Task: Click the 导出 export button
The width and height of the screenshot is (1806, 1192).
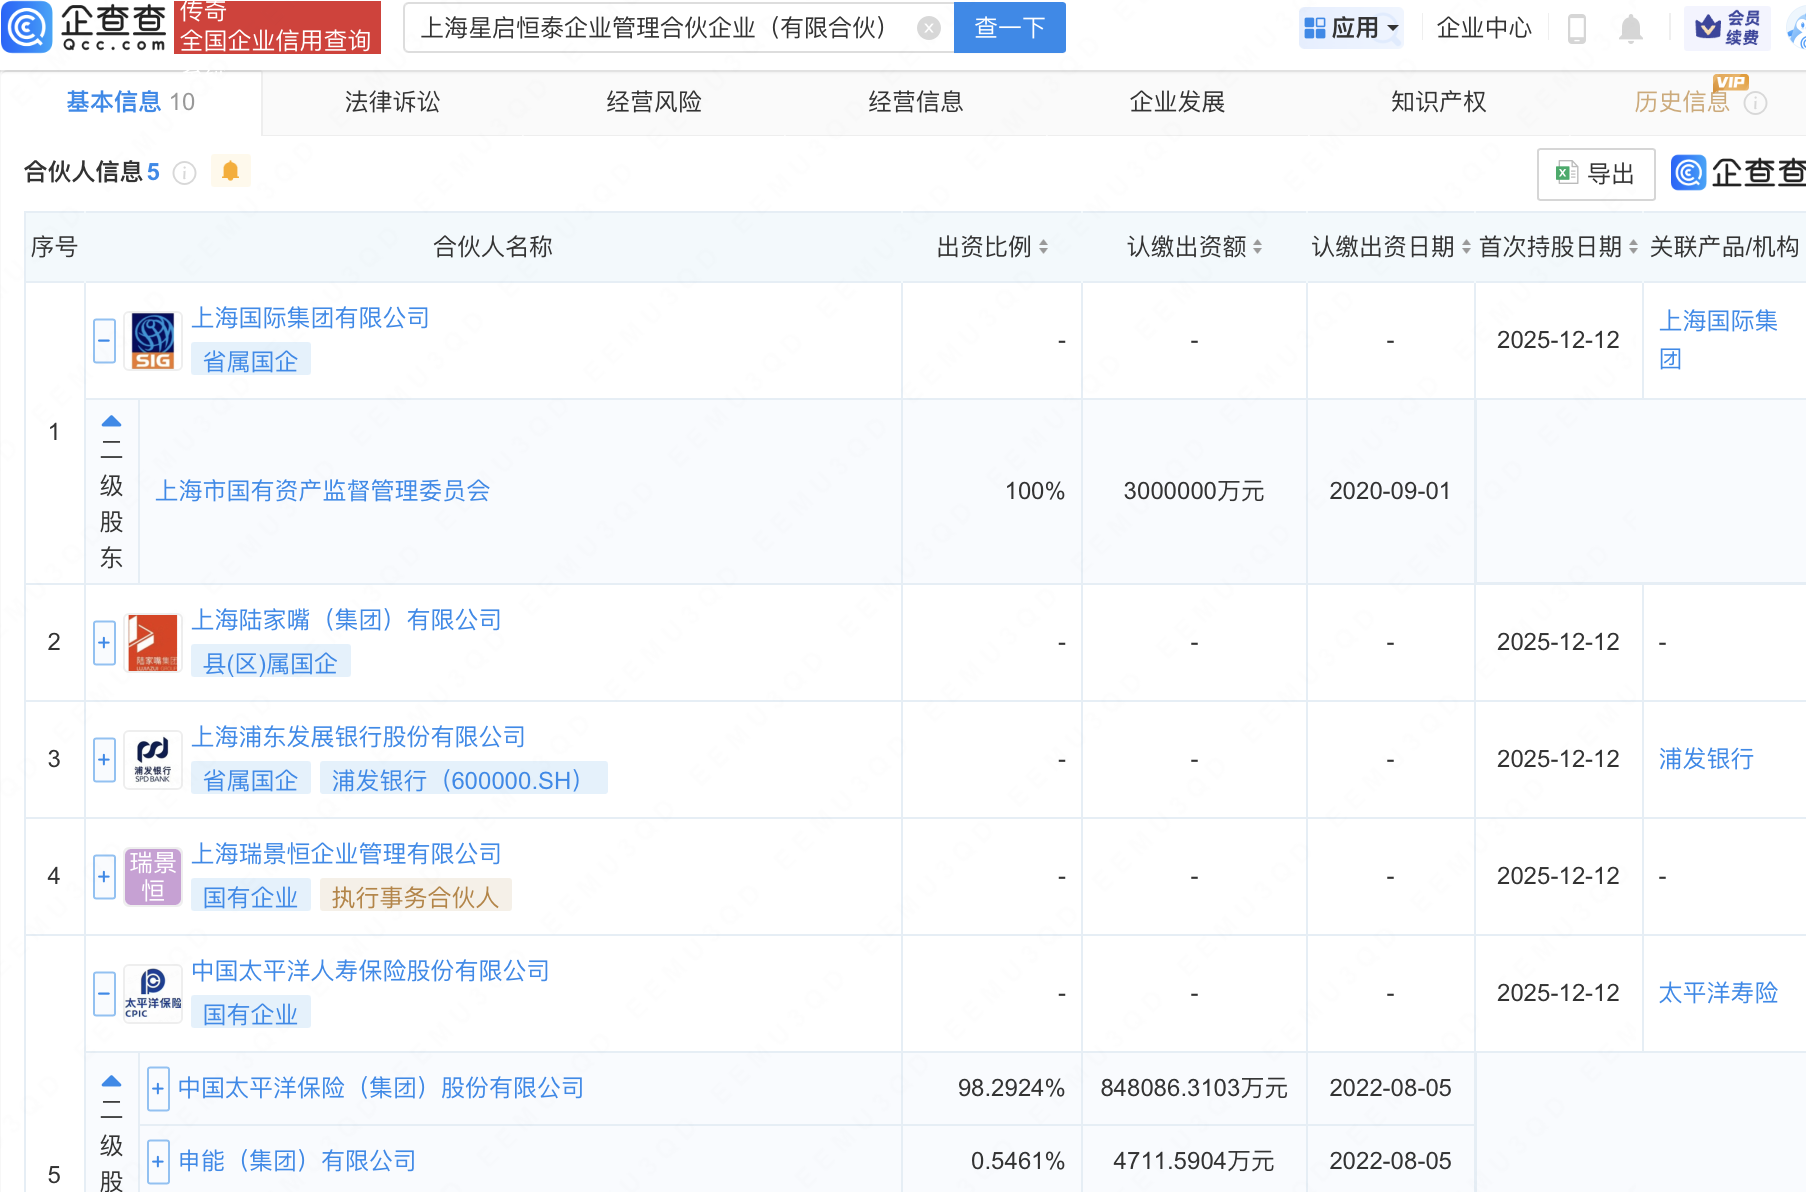Action: (1595, 174)
